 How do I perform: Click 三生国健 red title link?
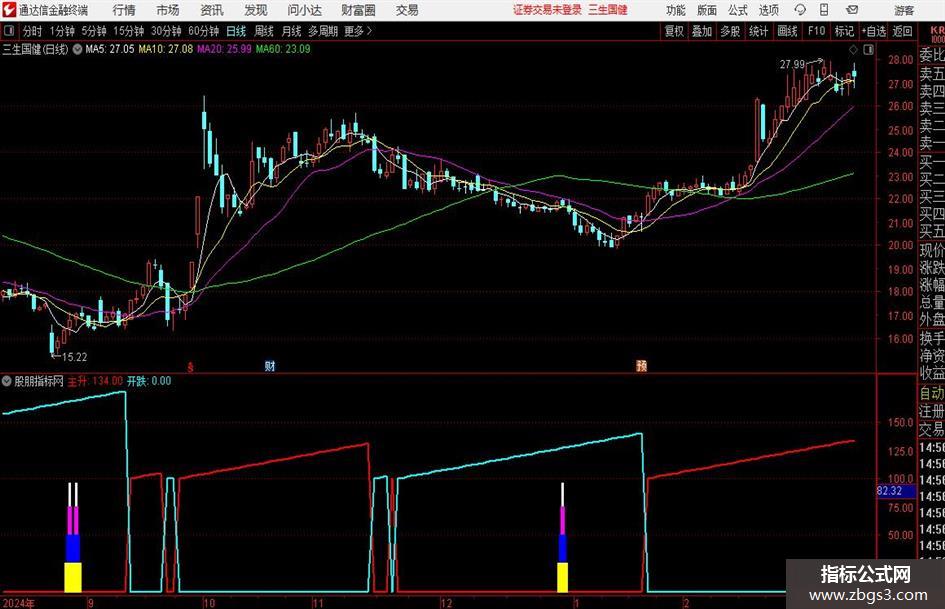[x=608, y=10]
